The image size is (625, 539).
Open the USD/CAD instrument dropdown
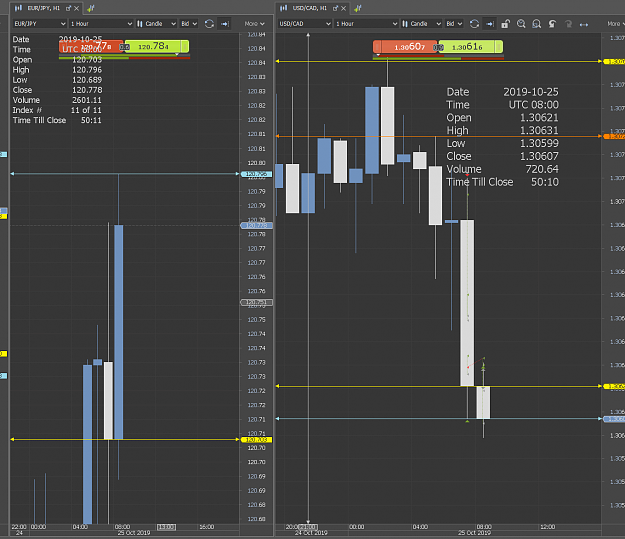point(305,24)
